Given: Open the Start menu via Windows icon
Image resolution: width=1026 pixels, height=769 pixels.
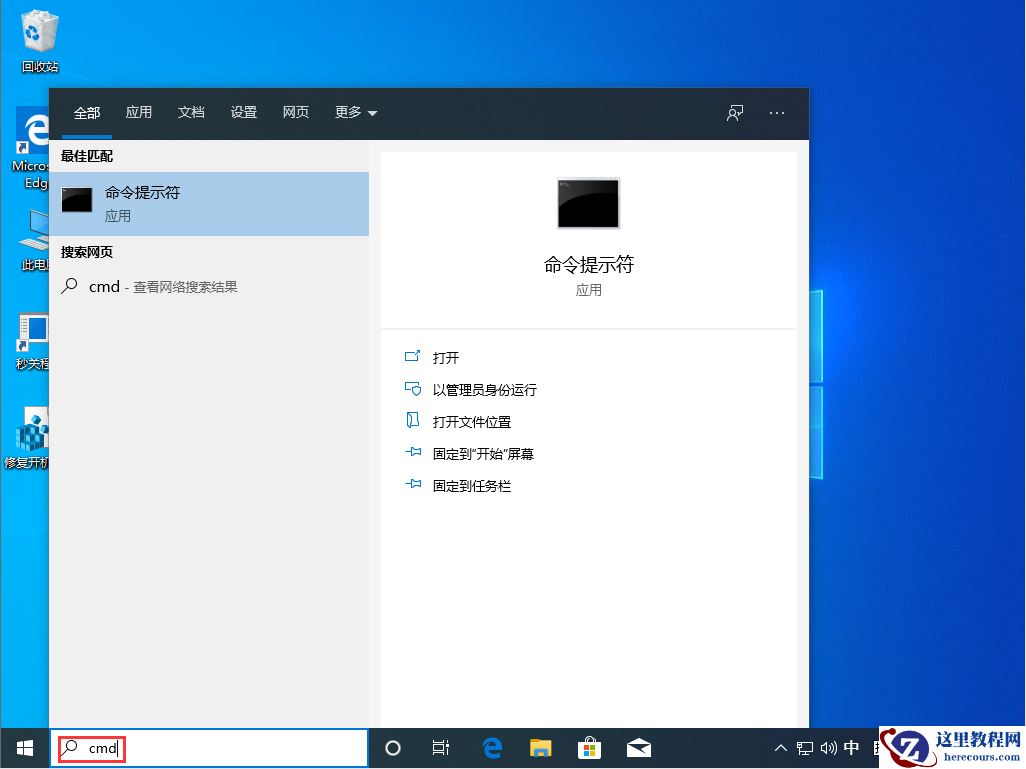Looking at the screenshot, I should tap(23, 747).
